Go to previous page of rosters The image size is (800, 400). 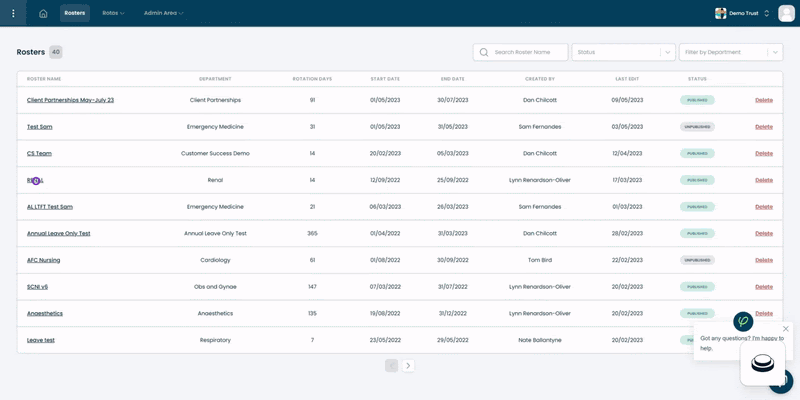coord(391,365)
